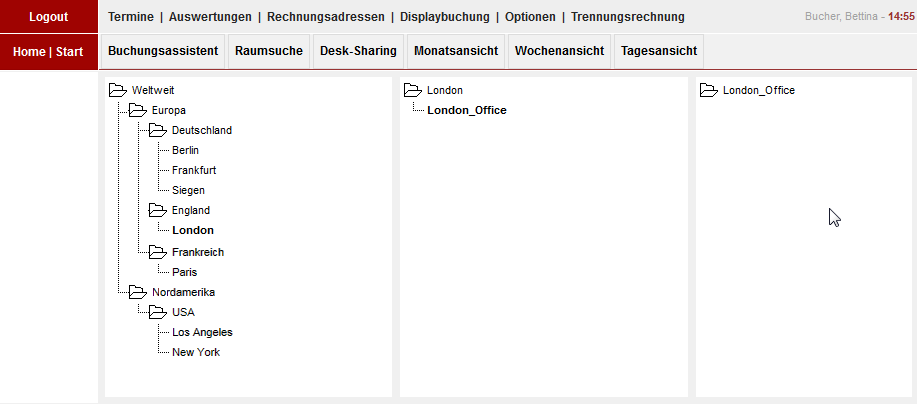Select England in the location tree
This screenshot has width=917, height=404.
(191, 210)
